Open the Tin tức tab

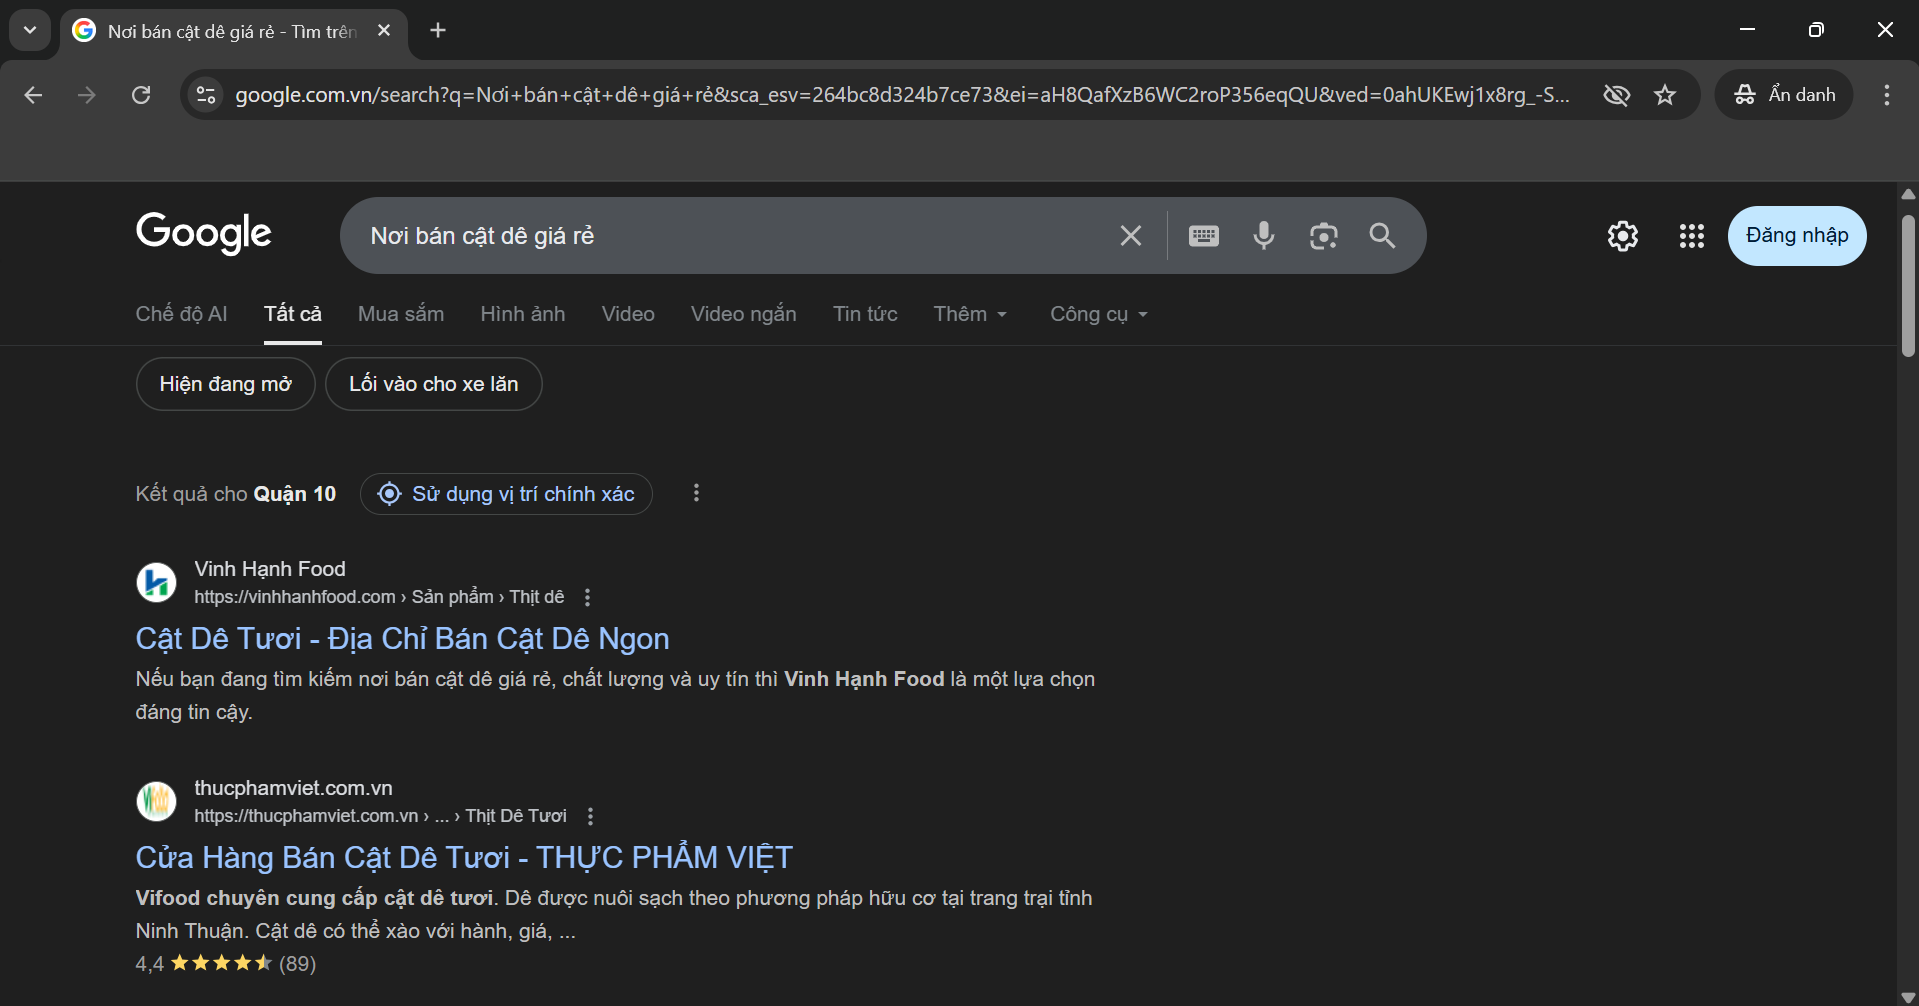point(865,314)
